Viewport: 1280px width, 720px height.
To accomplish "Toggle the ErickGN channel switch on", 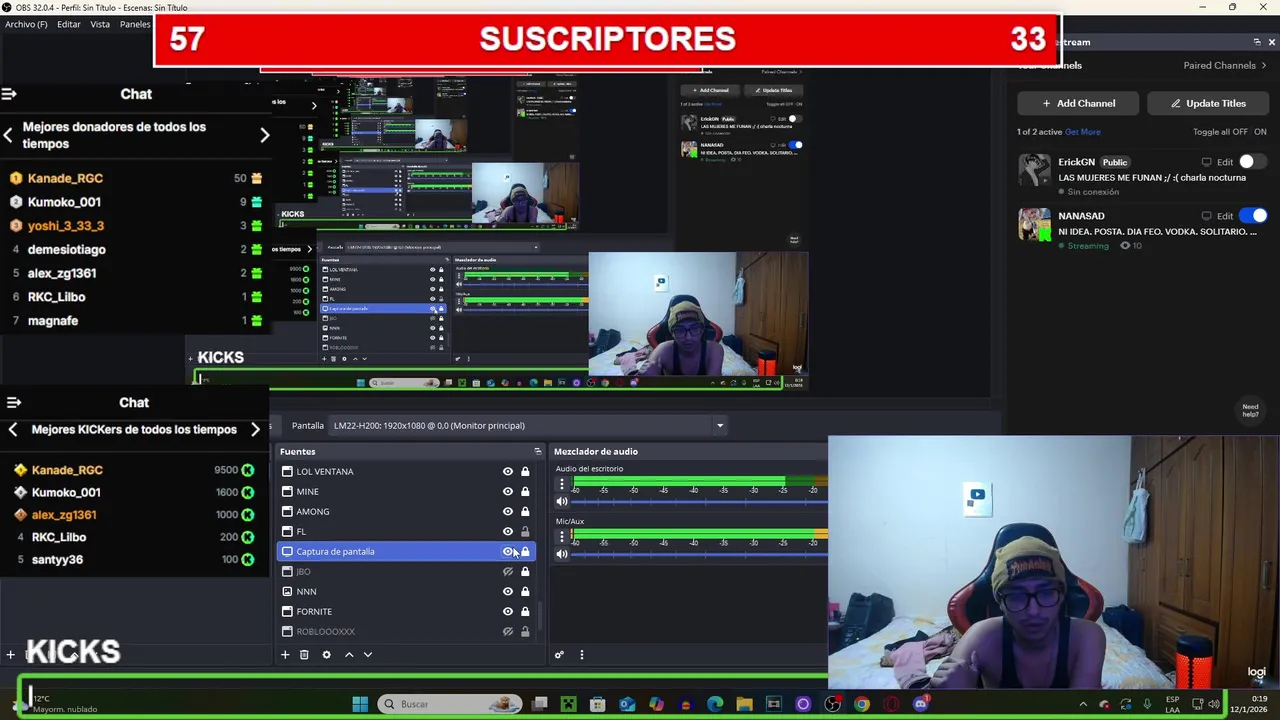I will 1252,162.
